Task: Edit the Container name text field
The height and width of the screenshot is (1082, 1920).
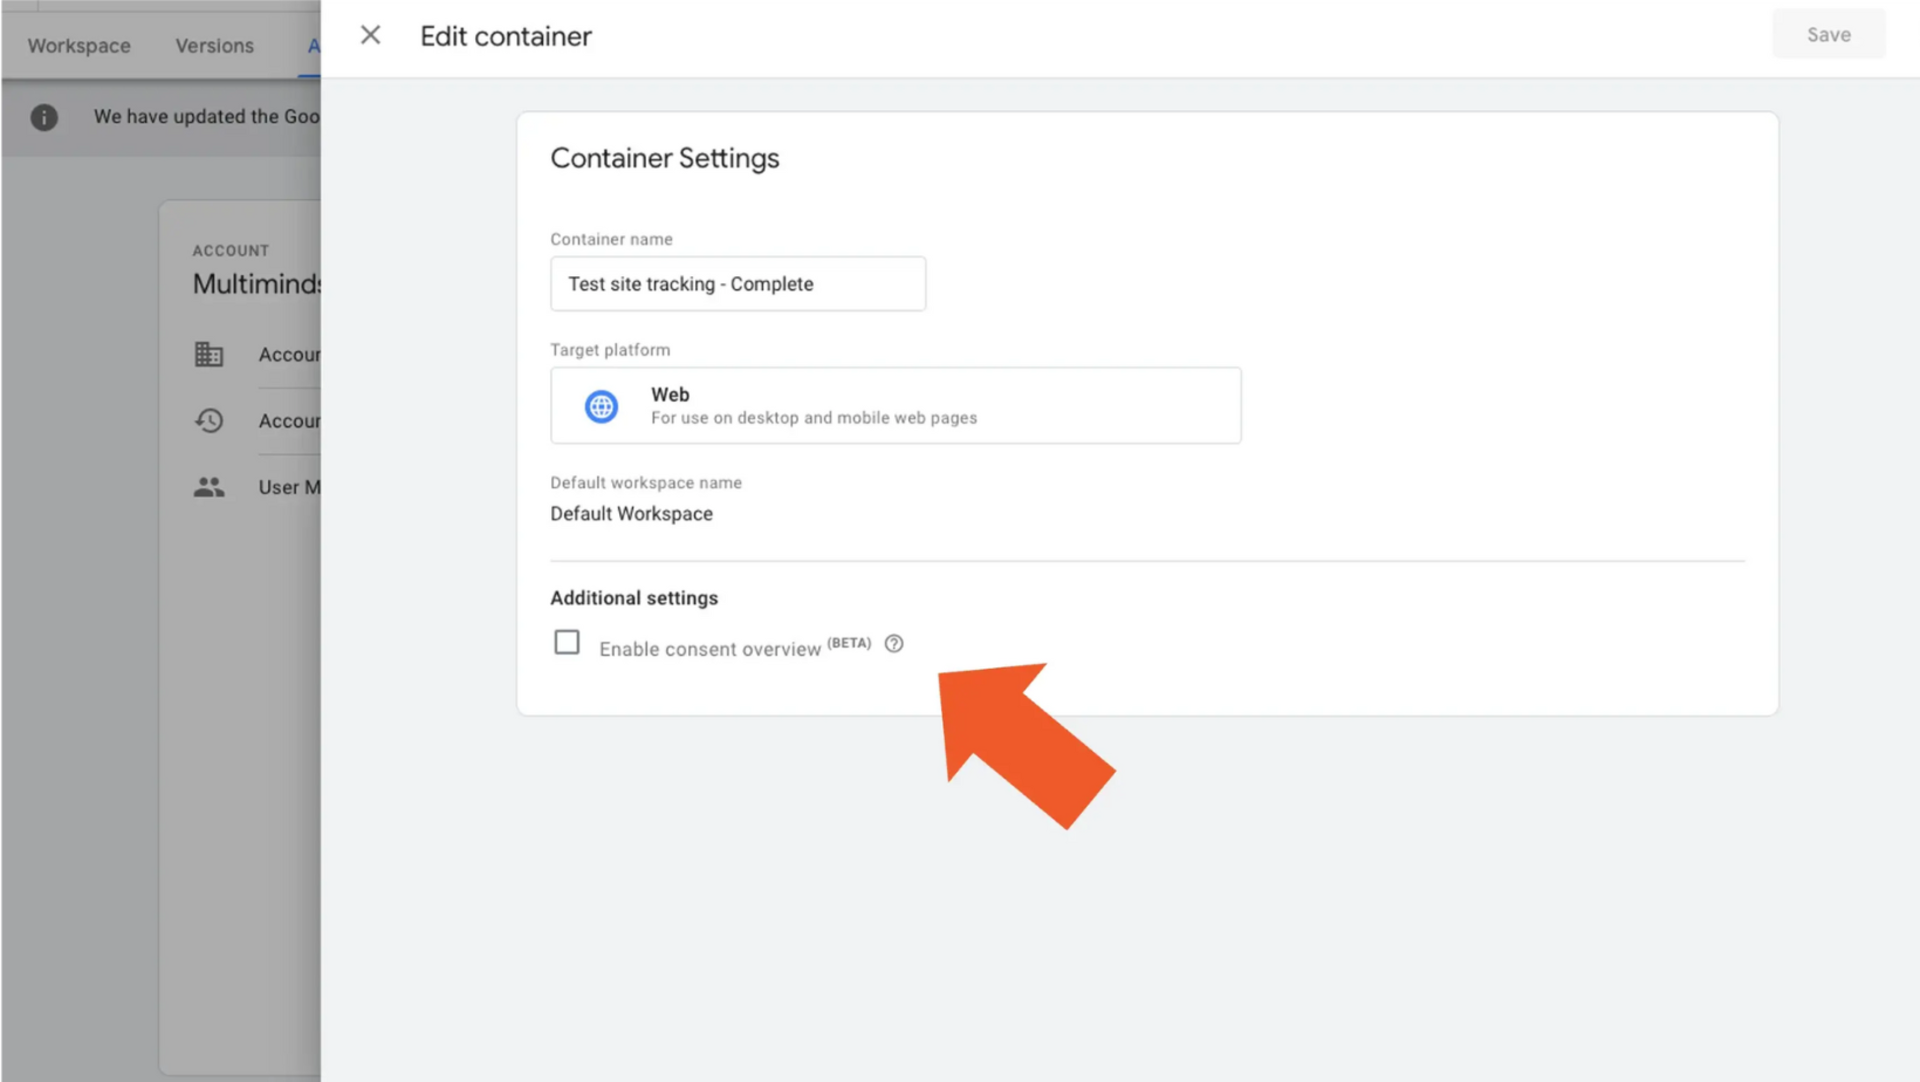Action: pos(737,284)
